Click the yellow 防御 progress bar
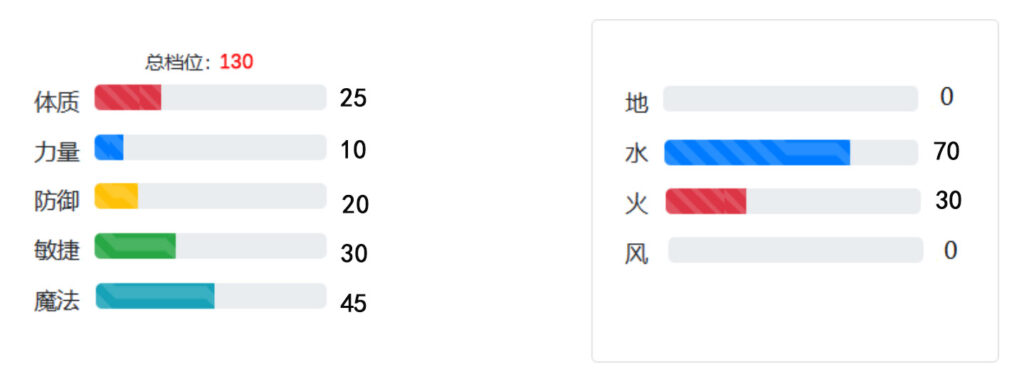This screenshot has height=389, width=1024. pos(210,196)
